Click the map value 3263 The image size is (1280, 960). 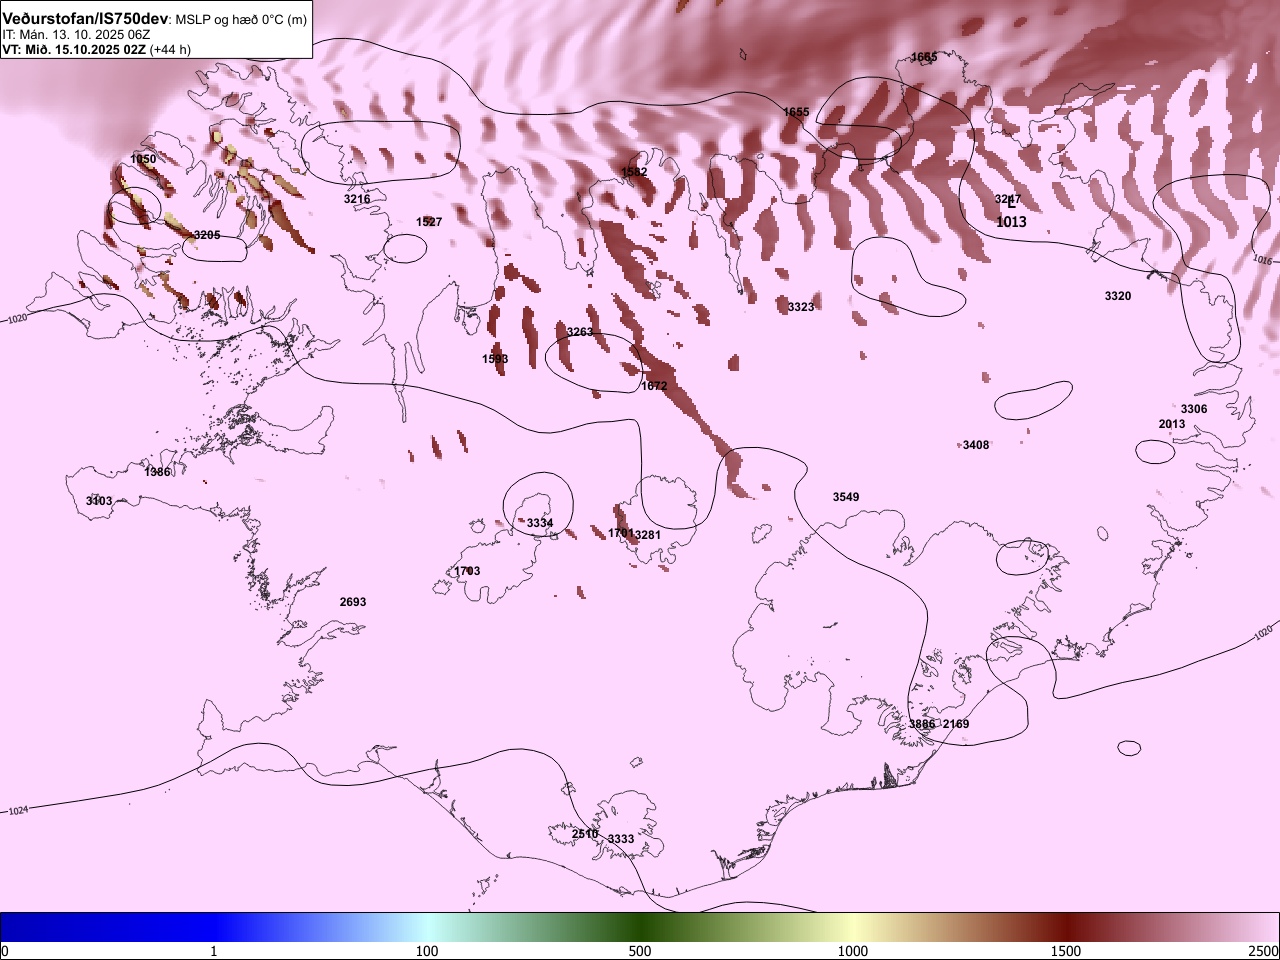pyautogui.click(x=580, y=332)
